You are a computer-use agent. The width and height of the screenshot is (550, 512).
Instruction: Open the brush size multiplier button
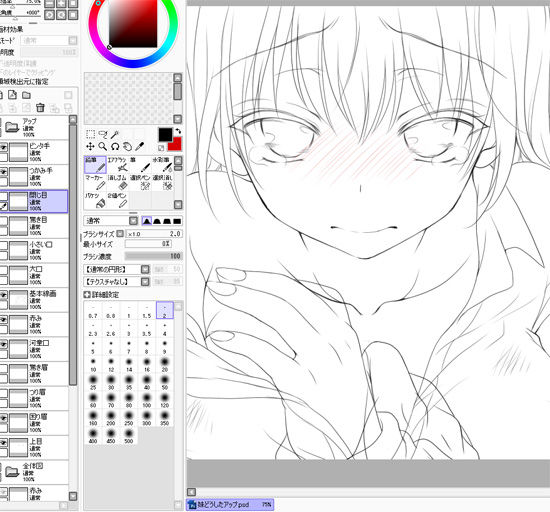pyautogui.click(x=120, y=234)
